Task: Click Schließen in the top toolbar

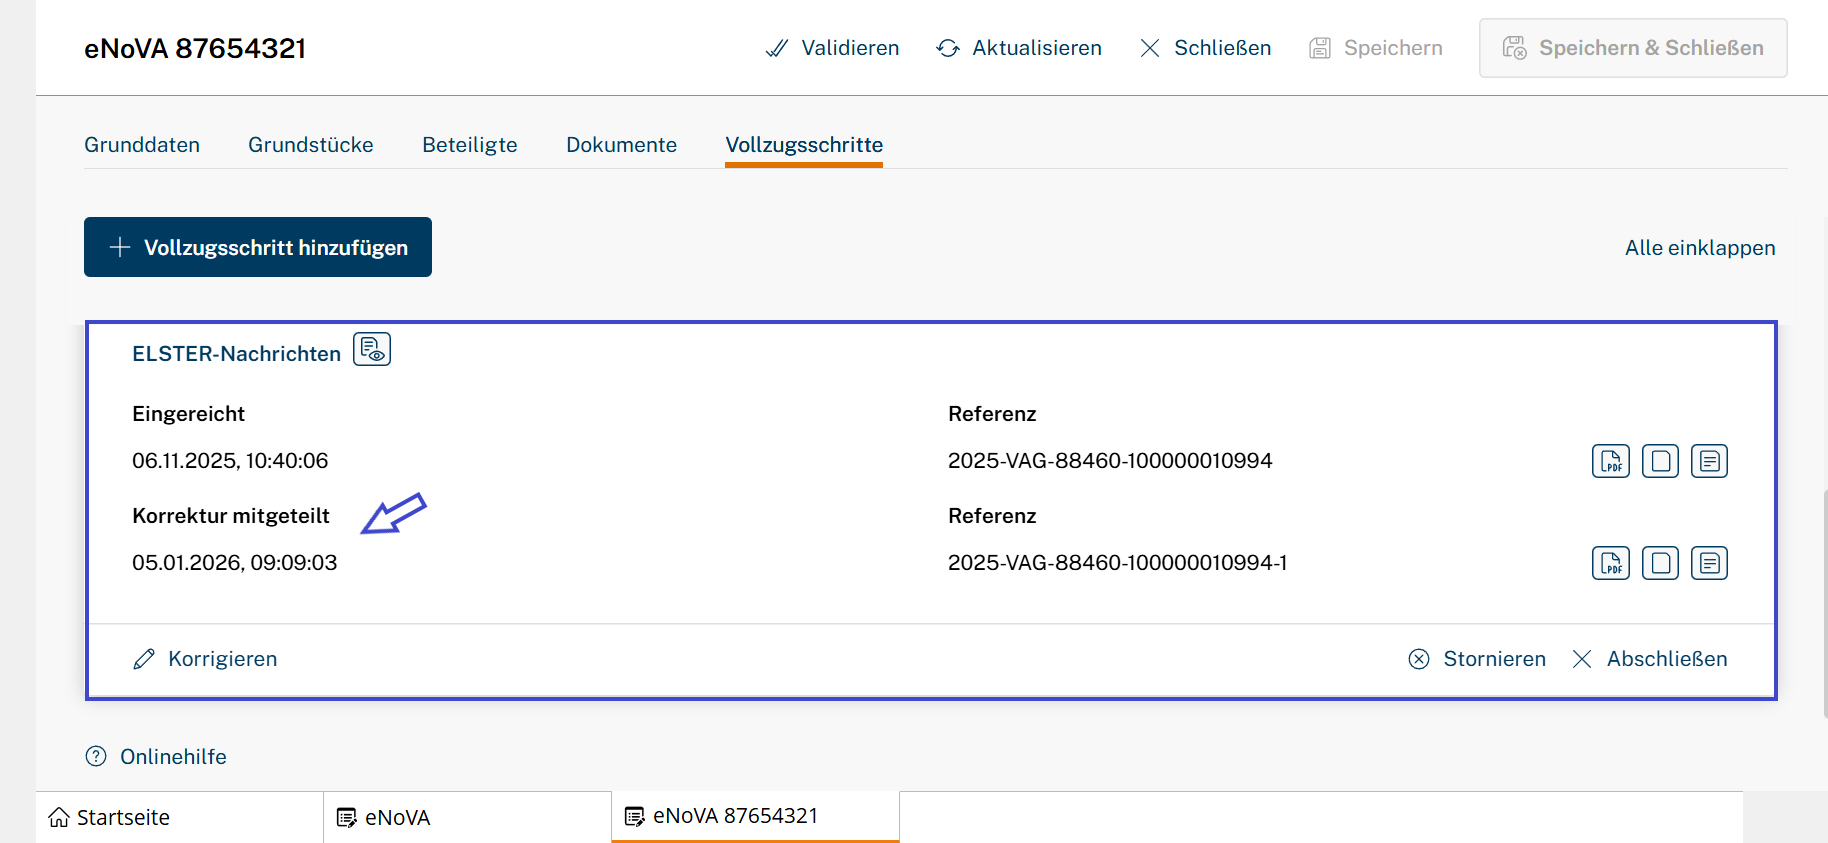Action: pos(1205,48)
